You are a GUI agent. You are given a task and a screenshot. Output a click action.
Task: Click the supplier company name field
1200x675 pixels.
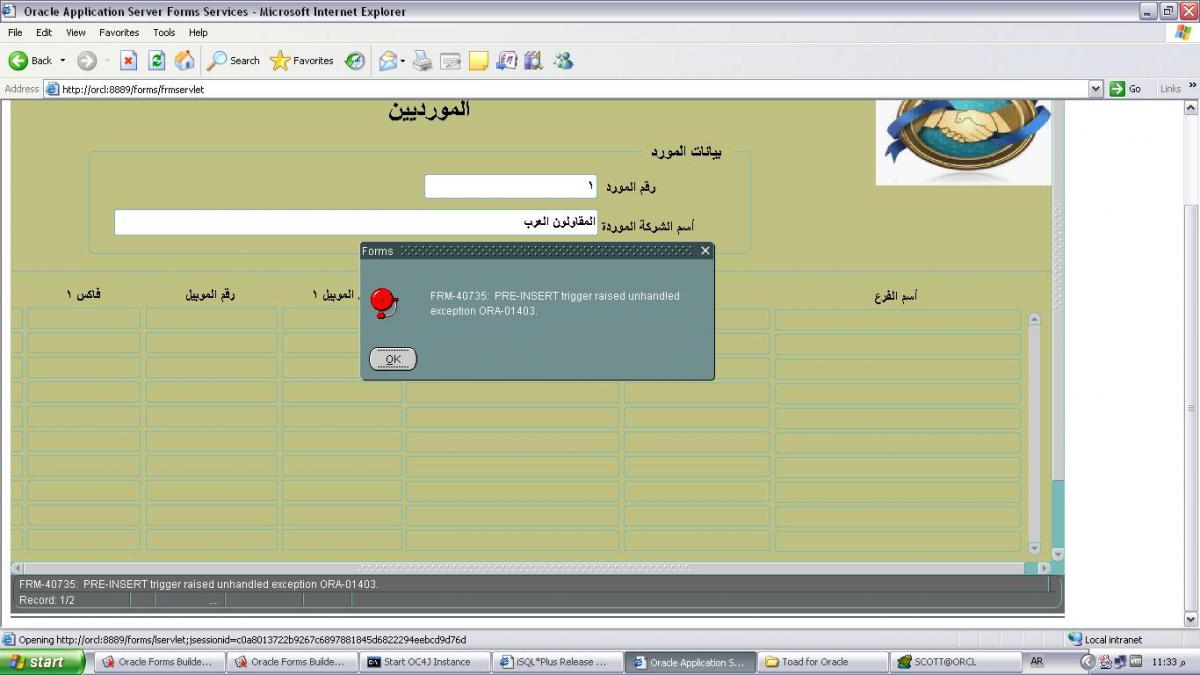pyautogui.click(x=355, y=222)
